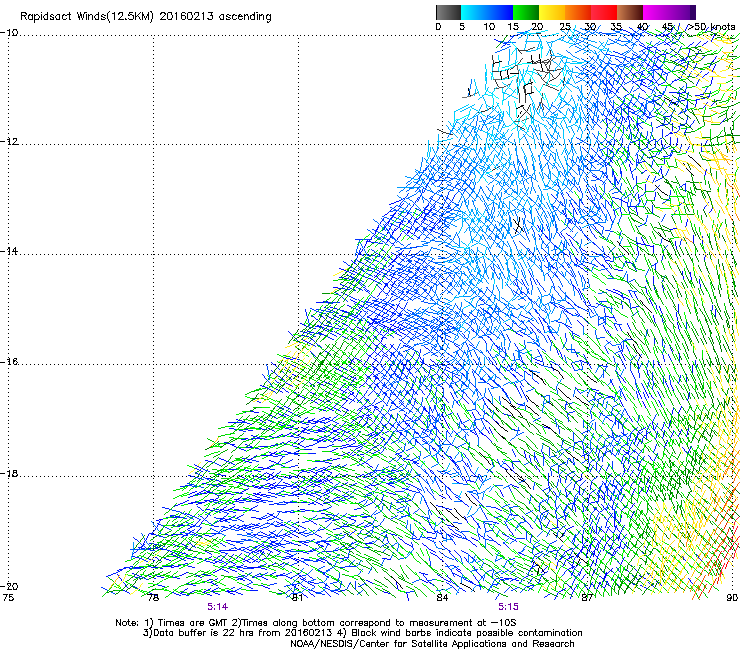Click the '-18' latitude axis label
Screen dimensions: 740x650
point(9,473)
